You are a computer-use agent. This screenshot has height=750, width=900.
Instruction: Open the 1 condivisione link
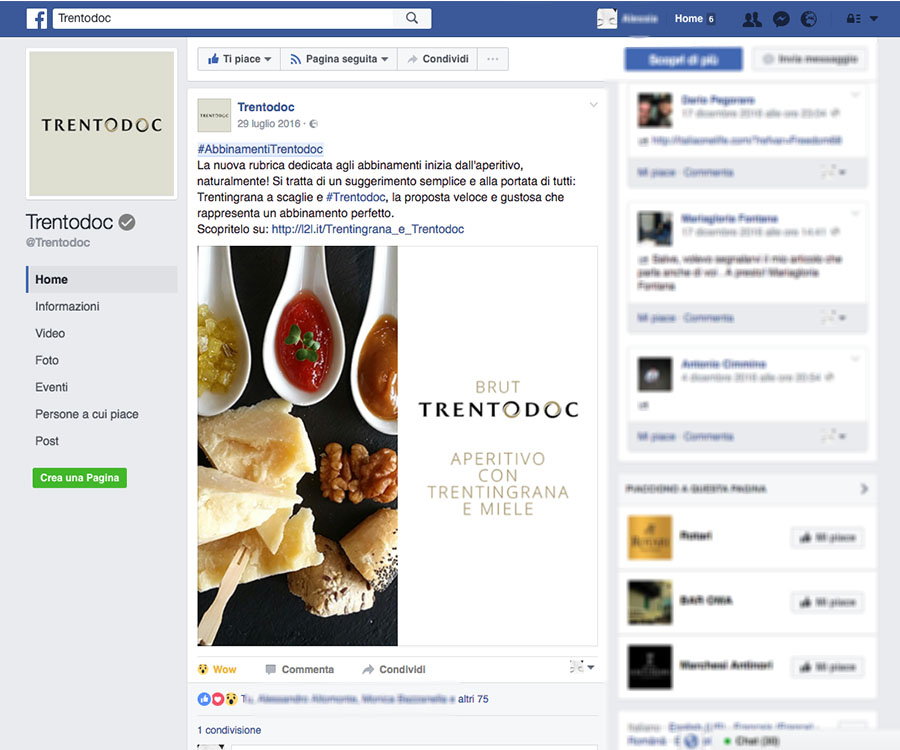[x=229, y=730]
